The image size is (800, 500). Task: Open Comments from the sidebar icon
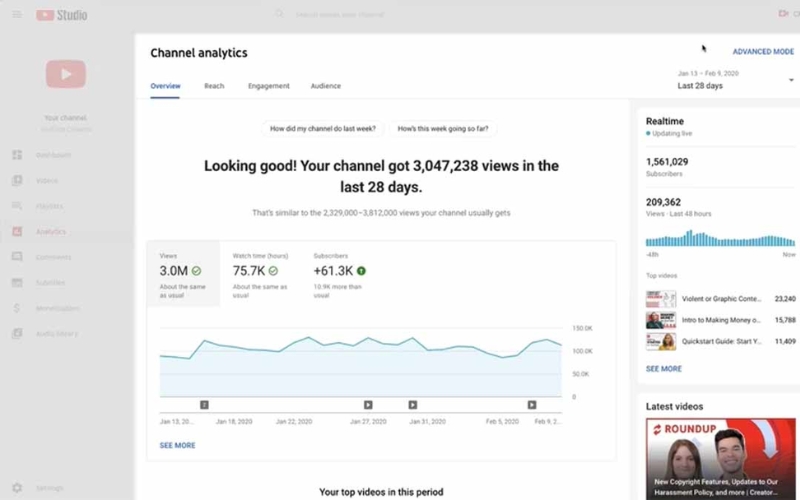click(x=17, y=257)
